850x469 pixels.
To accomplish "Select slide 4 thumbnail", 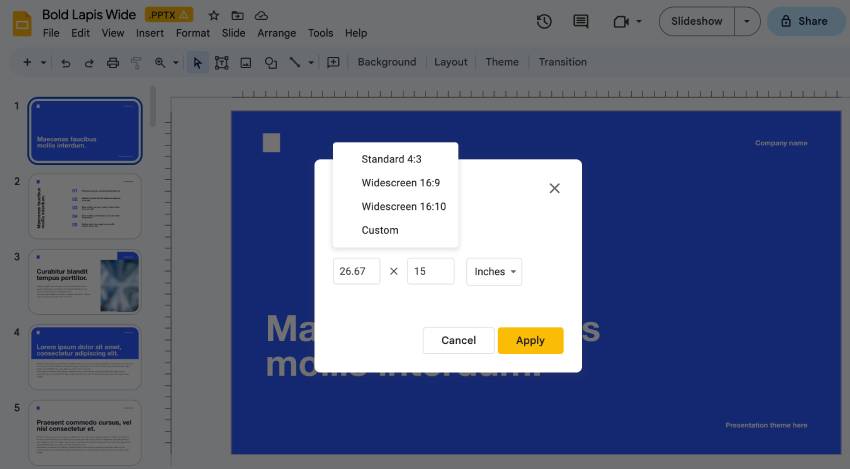I will [x=85, y=357].
